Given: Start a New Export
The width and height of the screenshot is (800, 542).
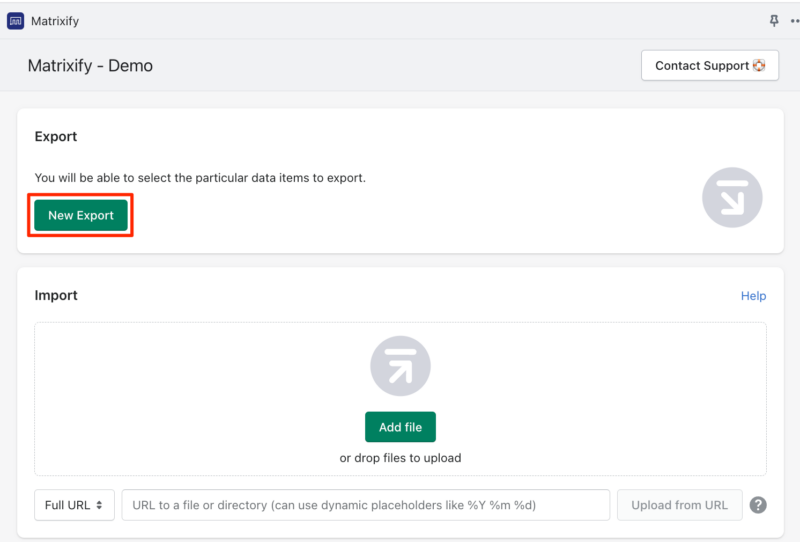Looking at the screenshot, I should click(81, 215).
